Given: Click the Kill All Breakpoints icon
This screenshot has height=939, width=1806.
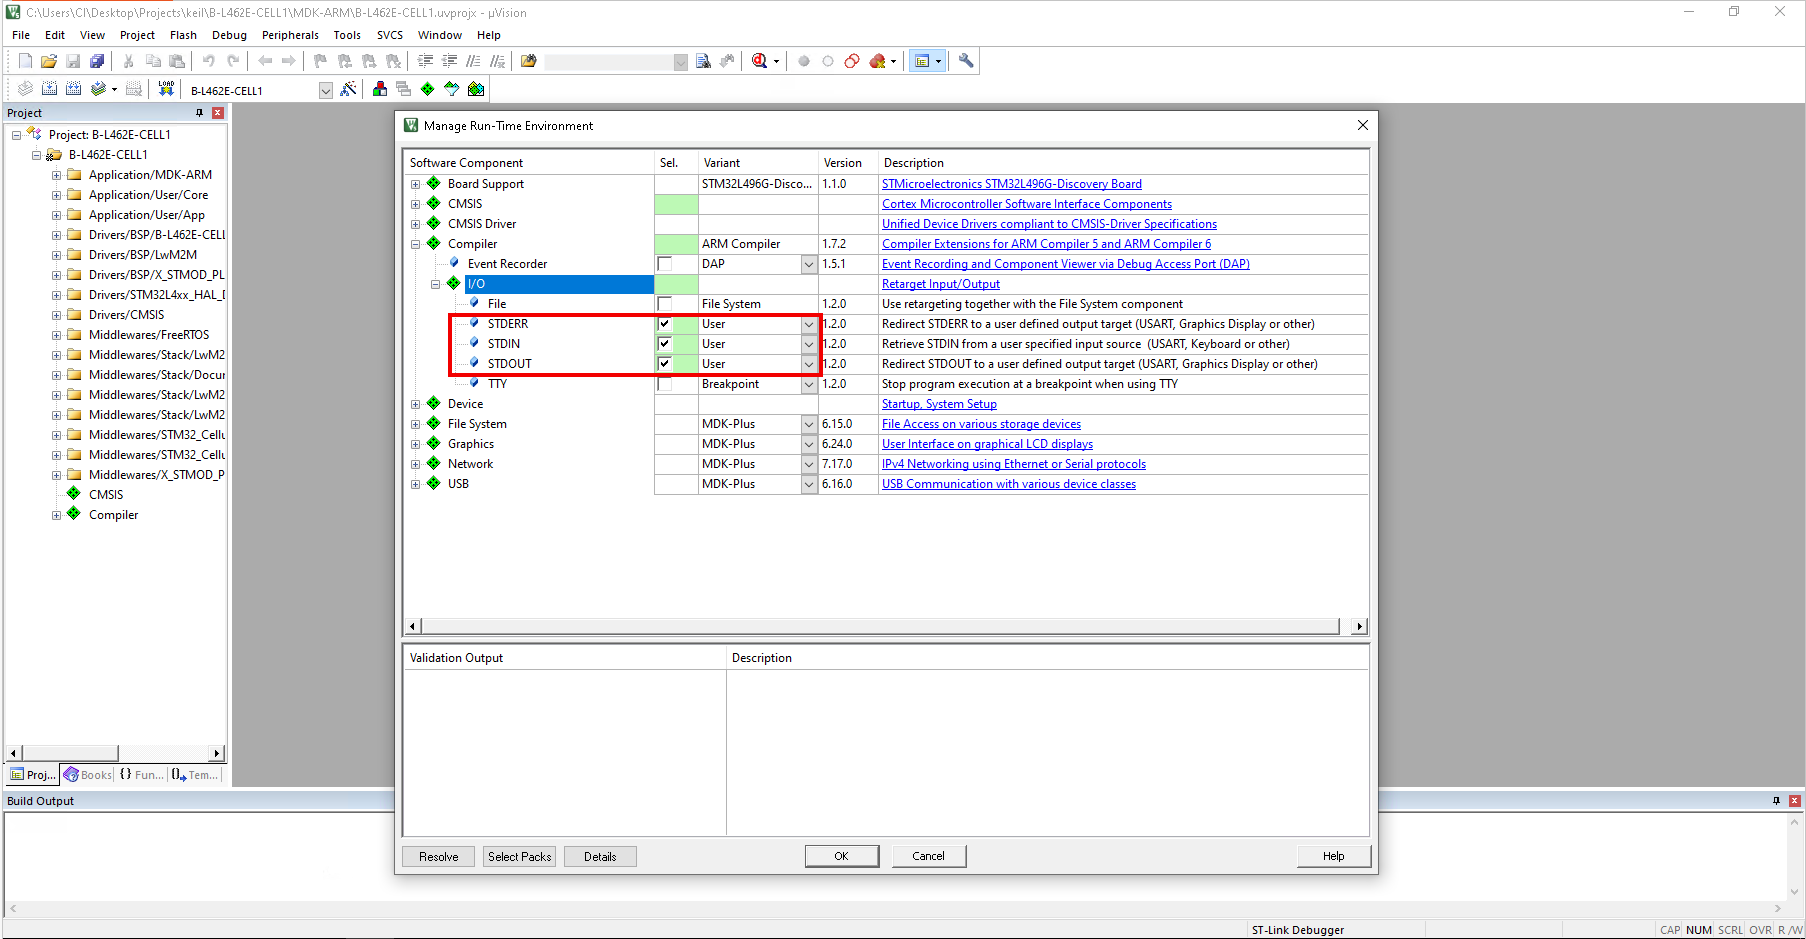Looking at the screenshot, I should coord(877,61).
